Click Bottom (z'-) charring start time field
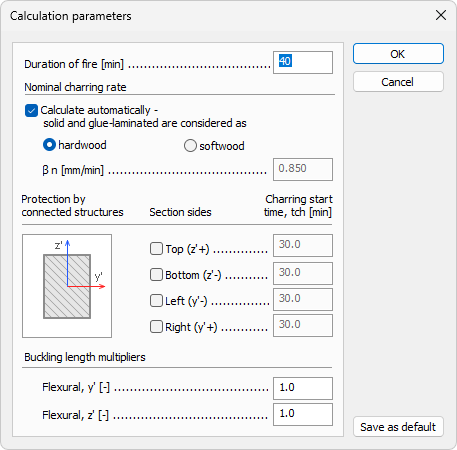The height and width of the screenshot is (450, 457). [303, 273]
